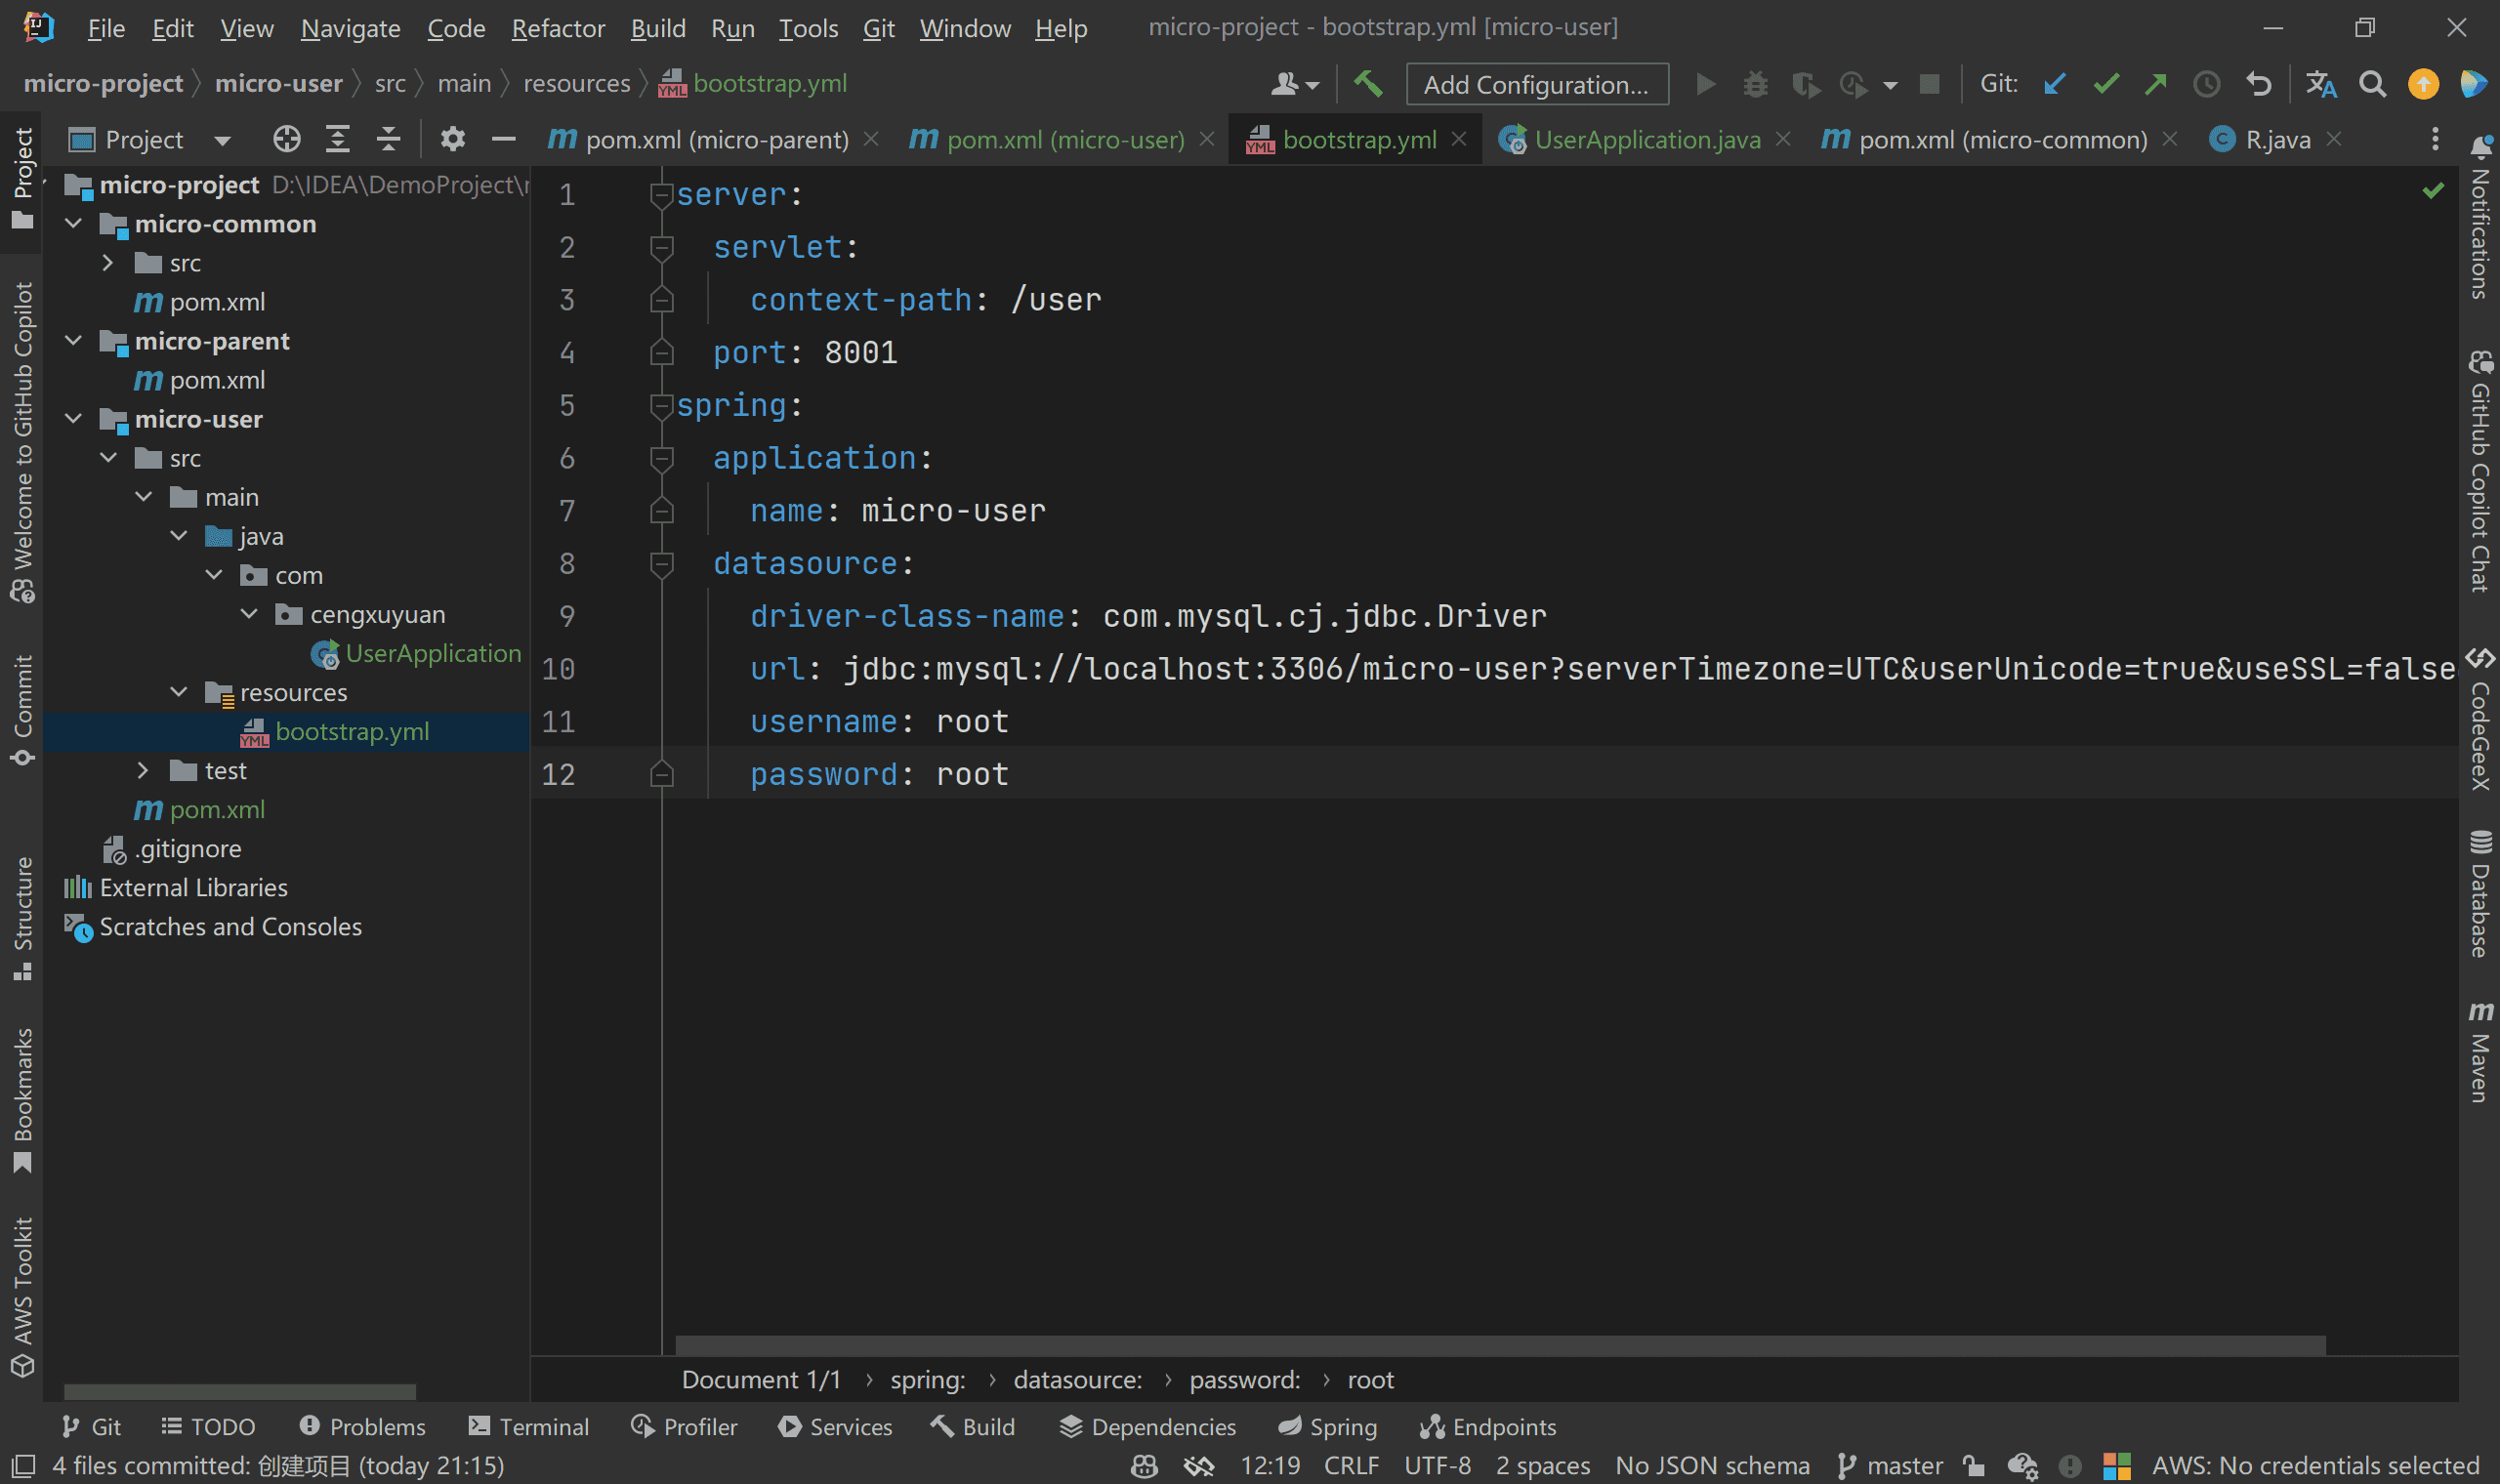2500x1484 pixels.
Task: Click Expand All icon in Project panel
Action: [x=338, y=139]
